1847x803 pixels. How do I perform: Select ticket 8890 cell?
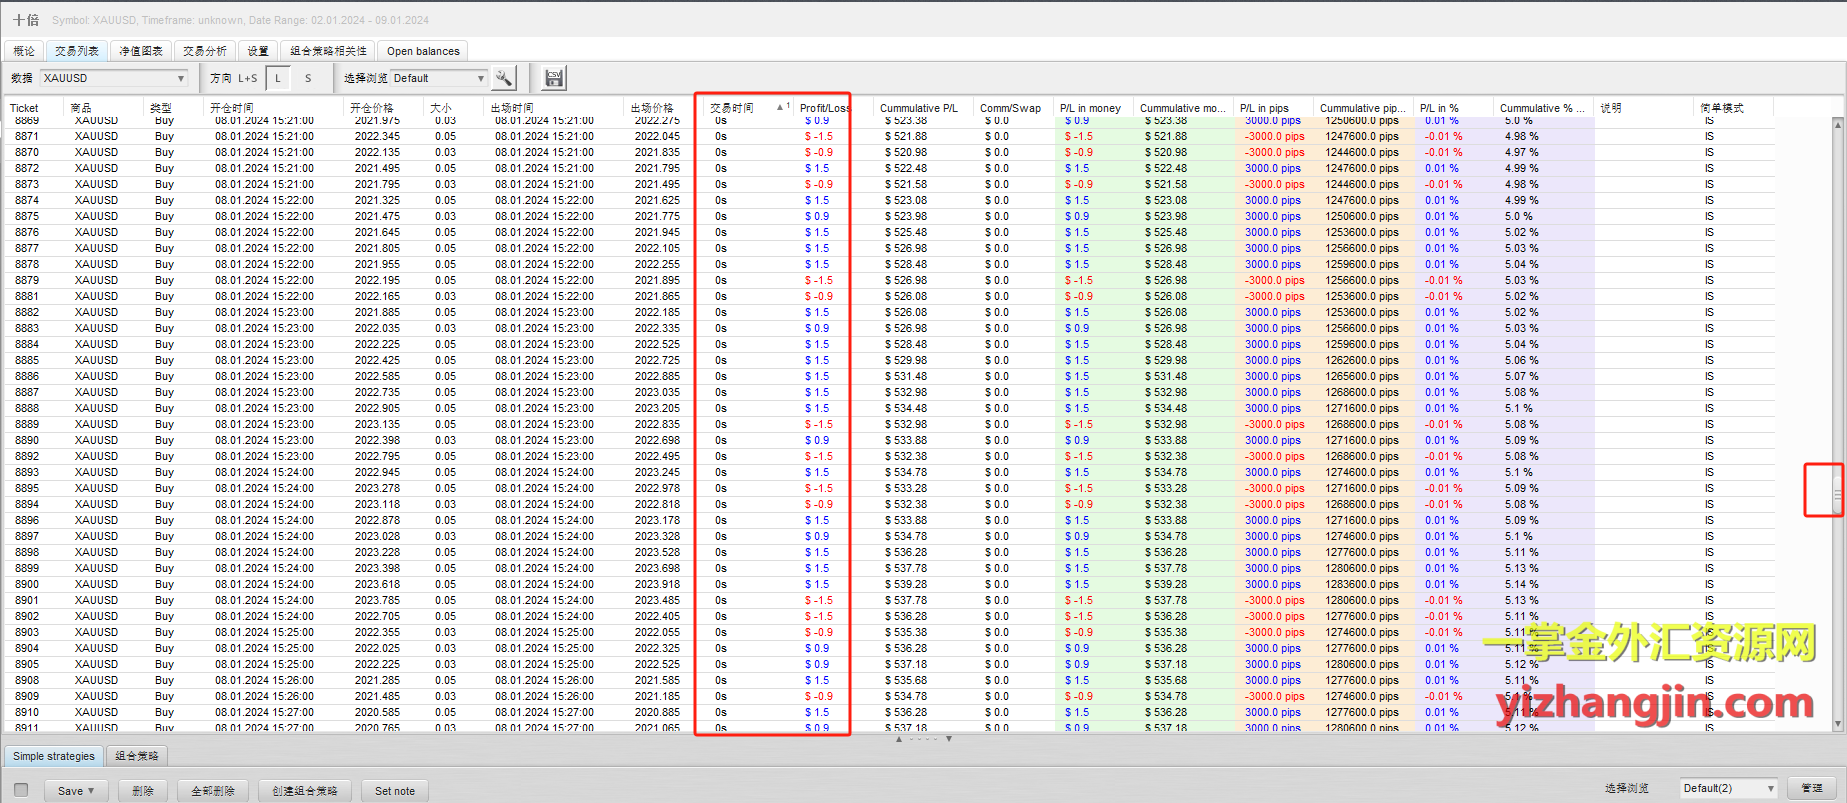click(x=27, y=440)
